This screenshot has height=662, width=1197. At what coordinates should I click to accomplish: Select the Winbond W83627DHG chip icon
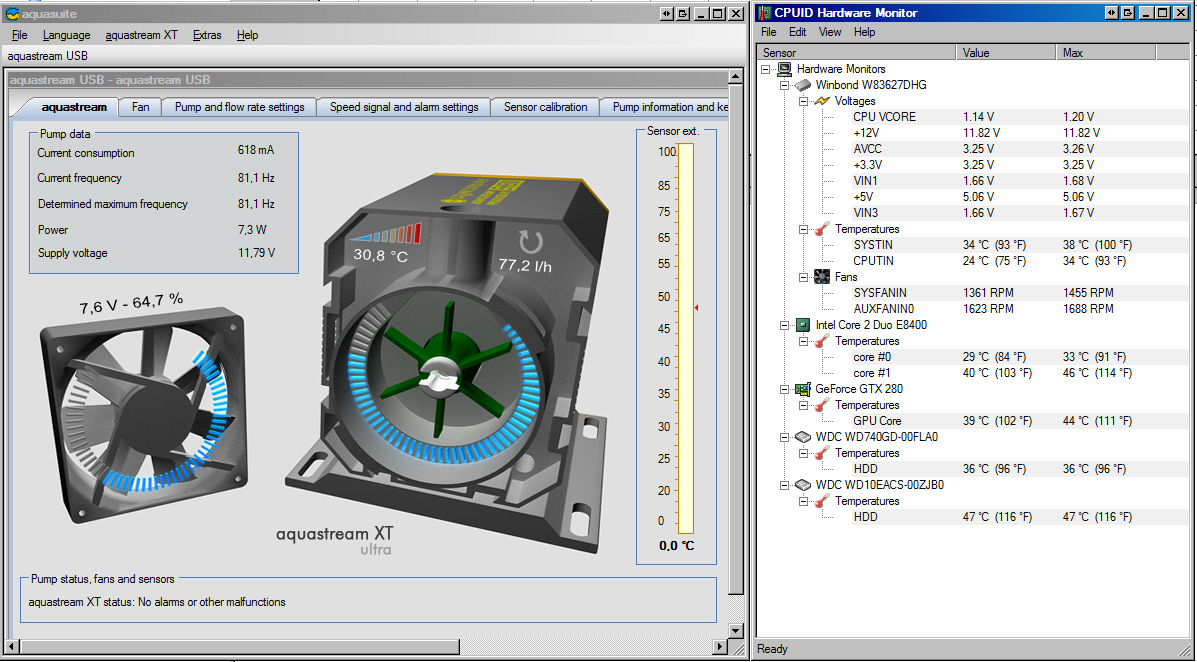[x=802, y=85]
